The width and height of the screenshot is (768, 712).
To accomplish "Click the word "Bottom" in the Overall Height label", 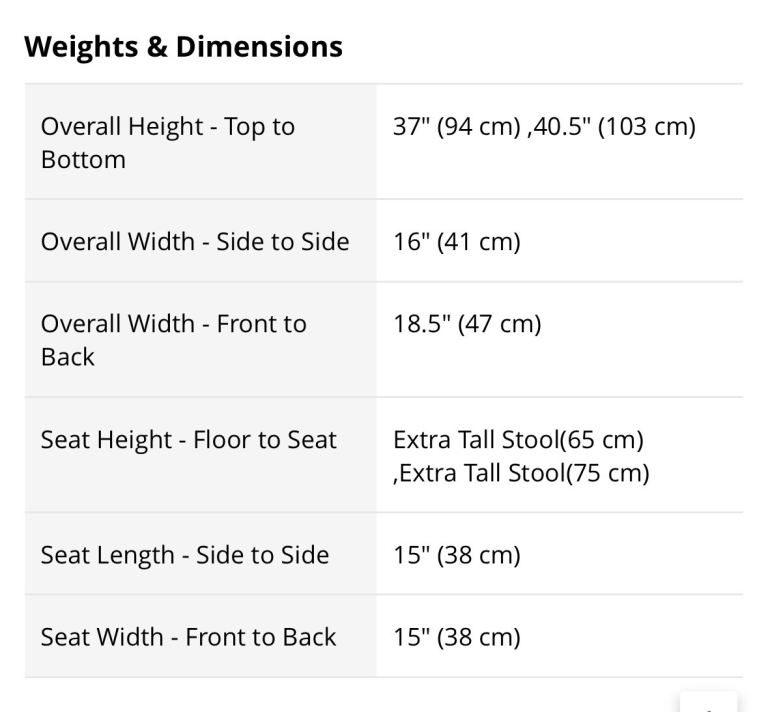I will pyautogui.click(x=83, y=160).
